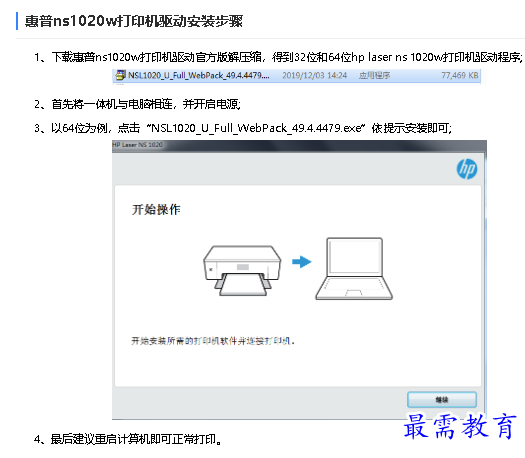Click the file date 2019/12/03 14:24
The image size is (525, 458).
(x=314, y=75)
